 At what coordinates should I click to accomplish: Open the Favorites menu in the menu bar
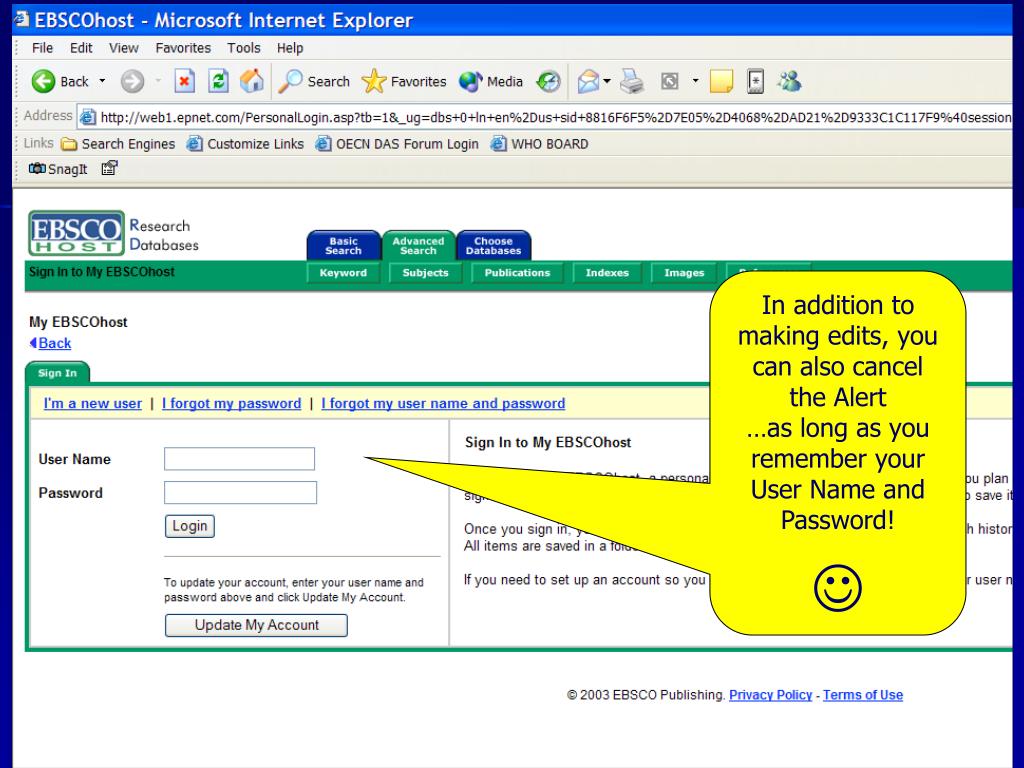point(183,48)
